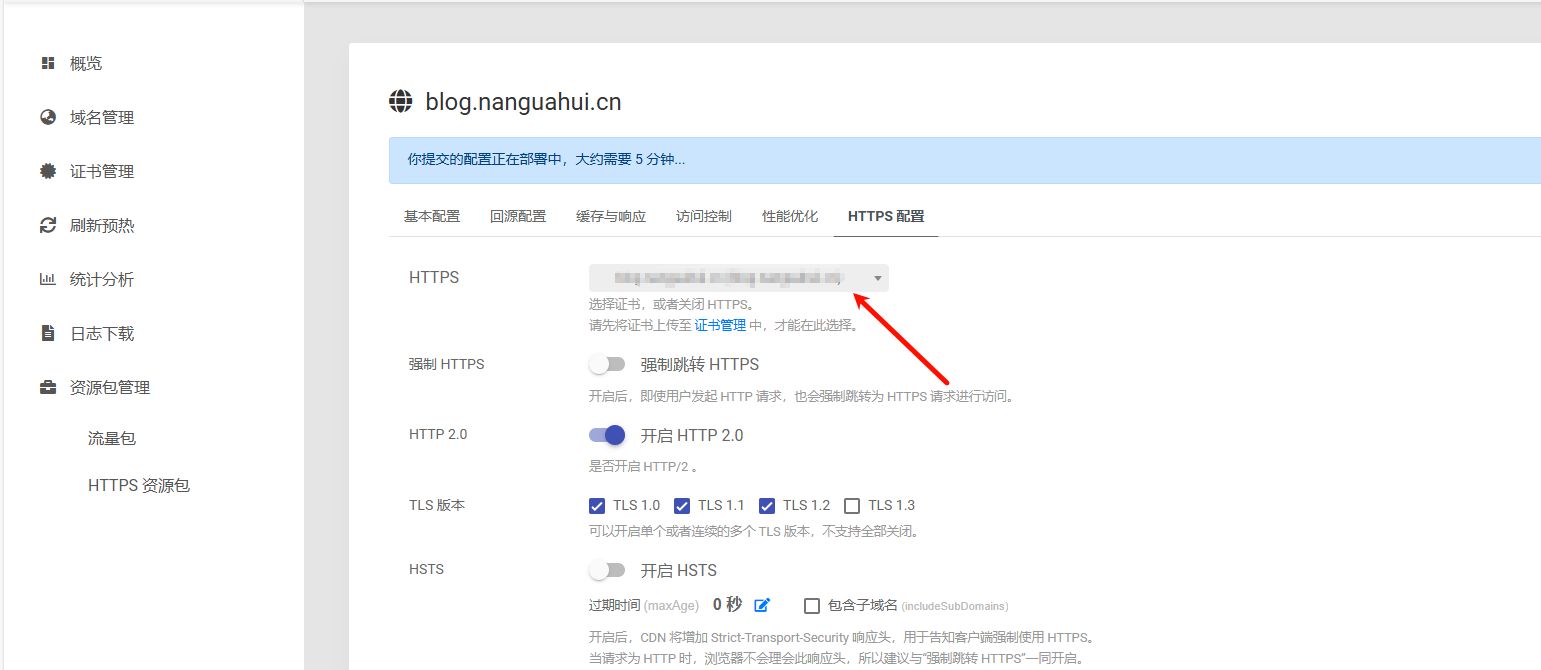
Task: Tick the 包含子域名 checkbox
Action: coord(812,606)
